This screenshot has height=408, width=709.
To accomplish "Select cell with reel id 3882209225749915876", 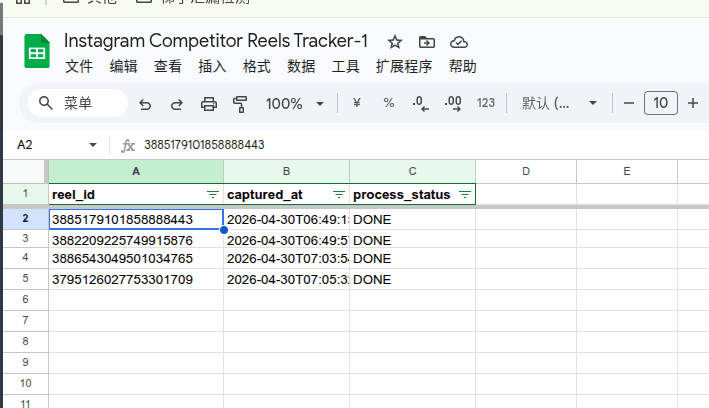I will 136,240.
